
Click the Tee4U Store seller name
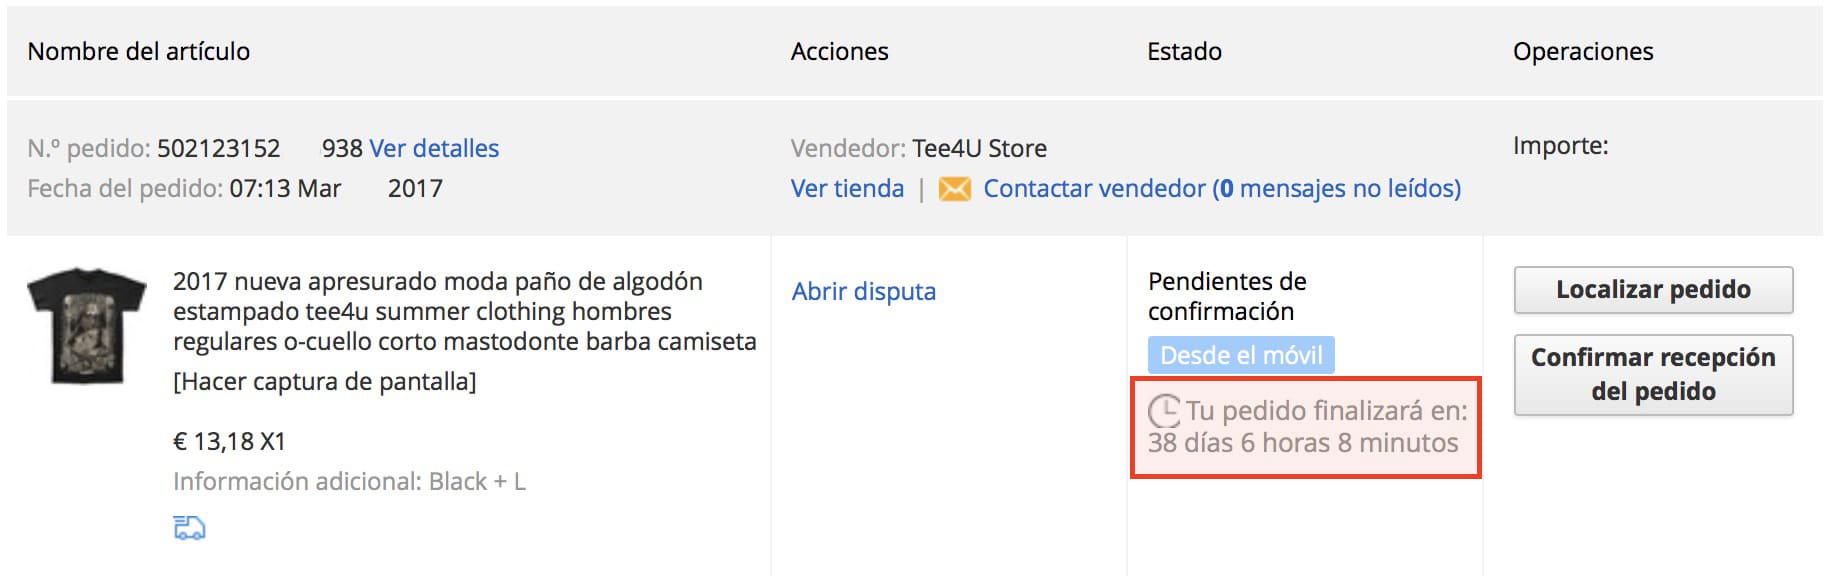tap(979, 149)
